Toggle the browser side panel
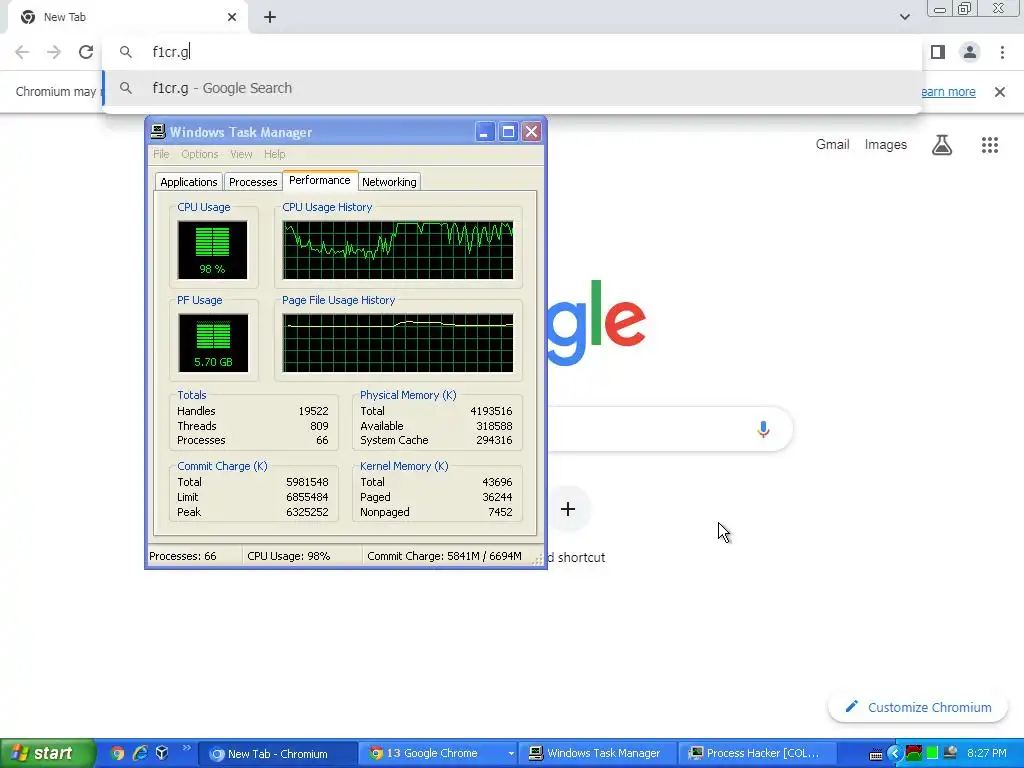The height and width of the screenshot is (768, 1024). tap(938, 52)
